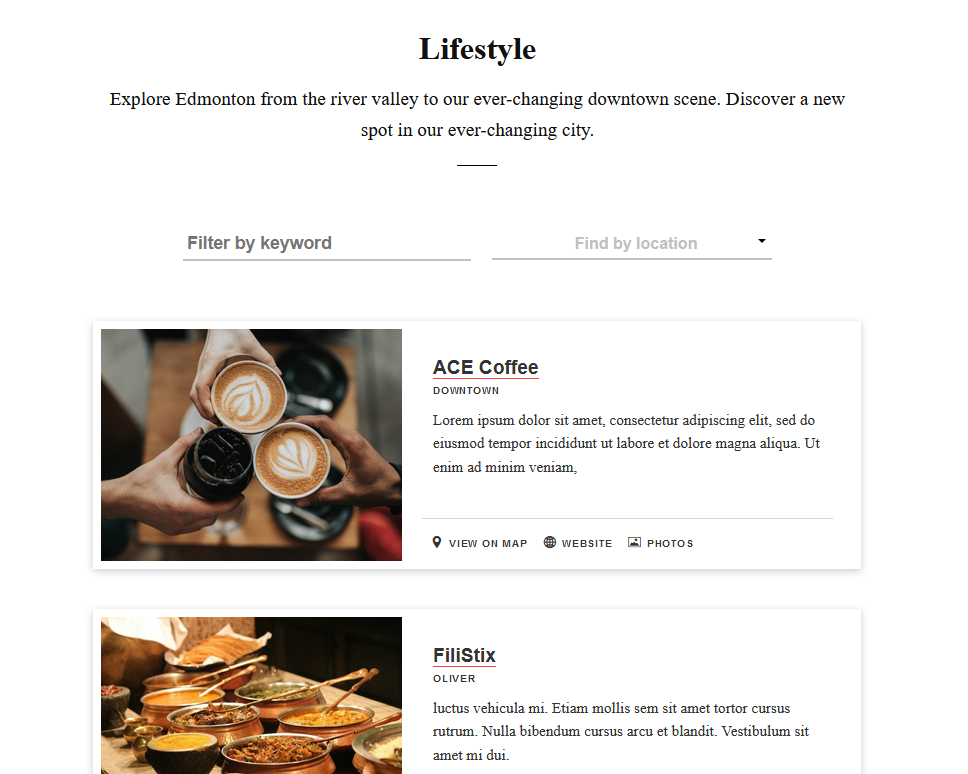Open Photos for ACE Coffee
The width and height of the screenshot is (968, 774).
click(670, 544)
